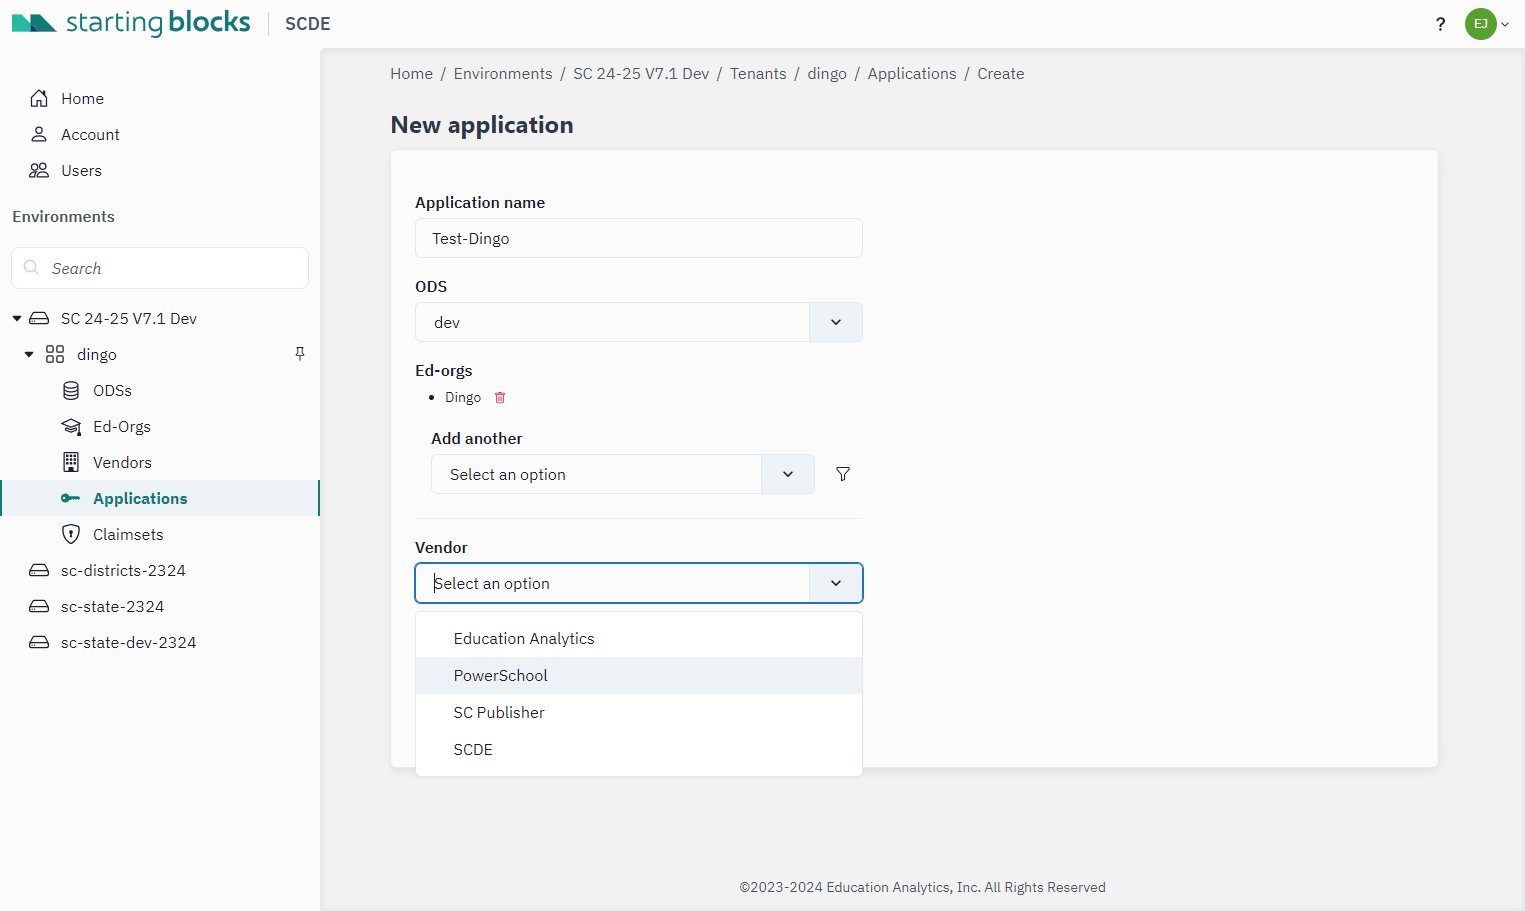
Task: Open the Add another ed-org dropdown
Action: click(788, 474)
